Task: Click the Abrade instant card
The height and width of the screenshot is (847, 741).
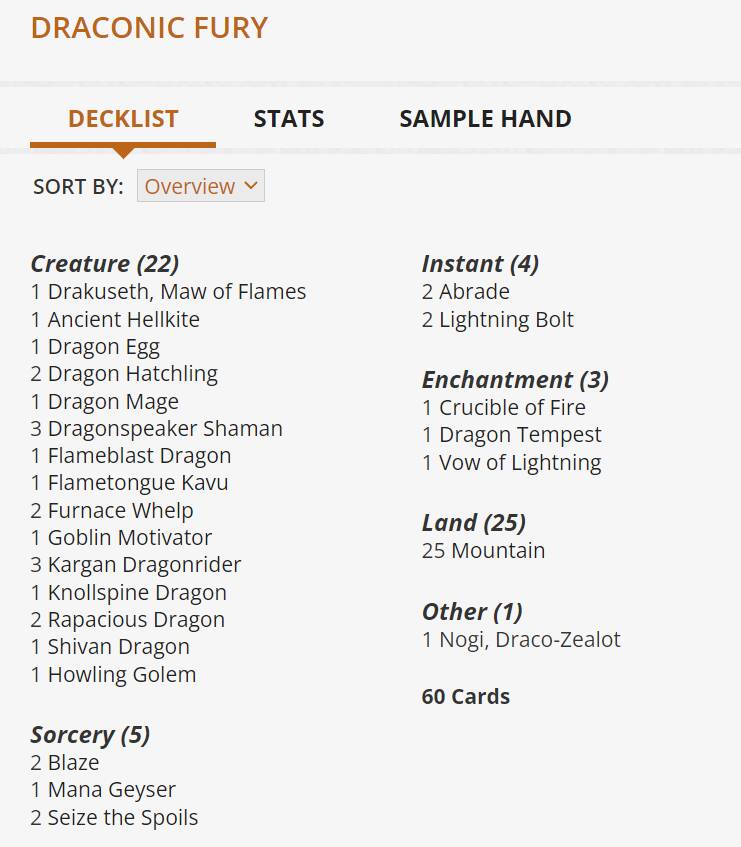Action: tap(474, 292)
